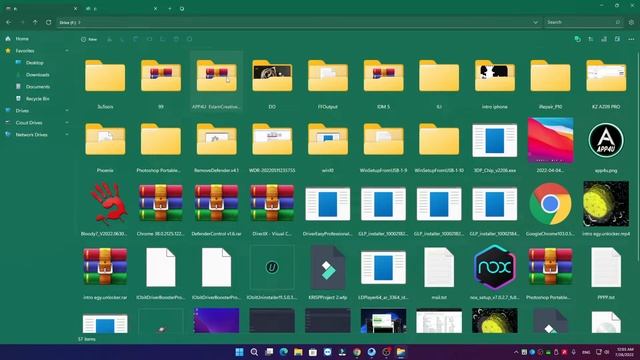Click the New item button
Image resolution: width=640 pixels, height=360 pixels.
pyautogui.click(x=89, y=39)
